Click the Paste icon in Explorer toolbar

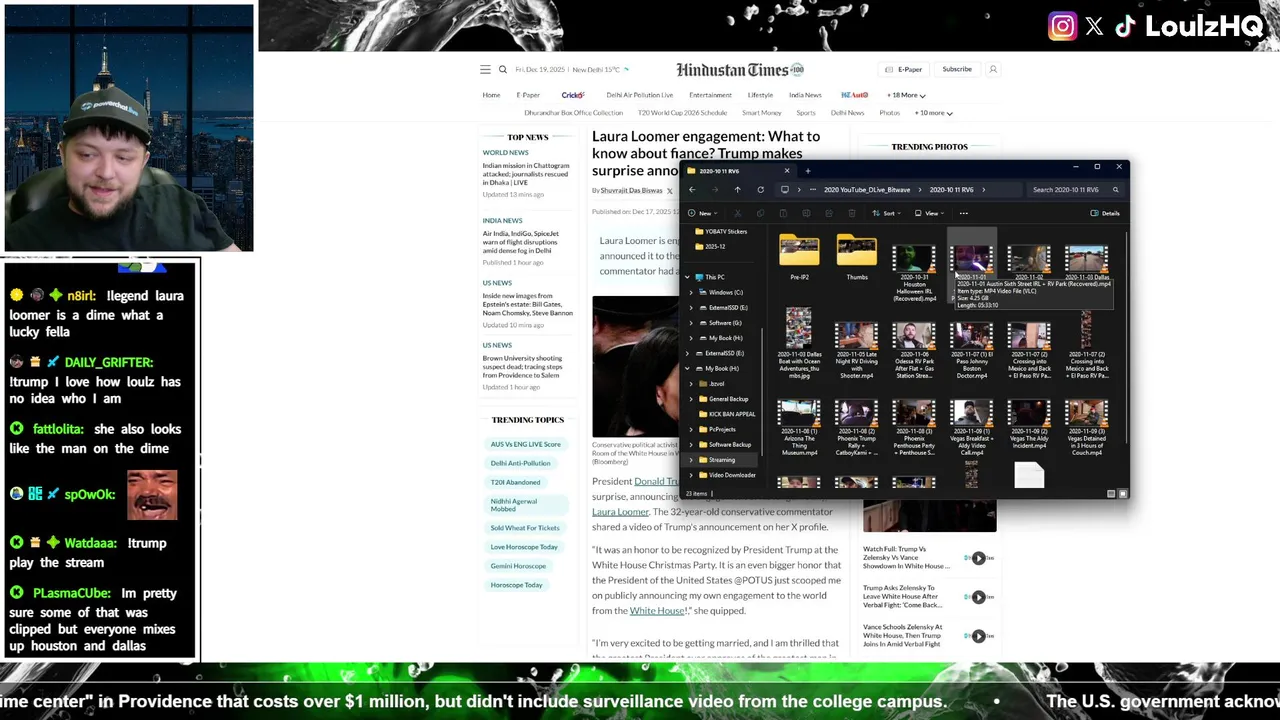783,213
